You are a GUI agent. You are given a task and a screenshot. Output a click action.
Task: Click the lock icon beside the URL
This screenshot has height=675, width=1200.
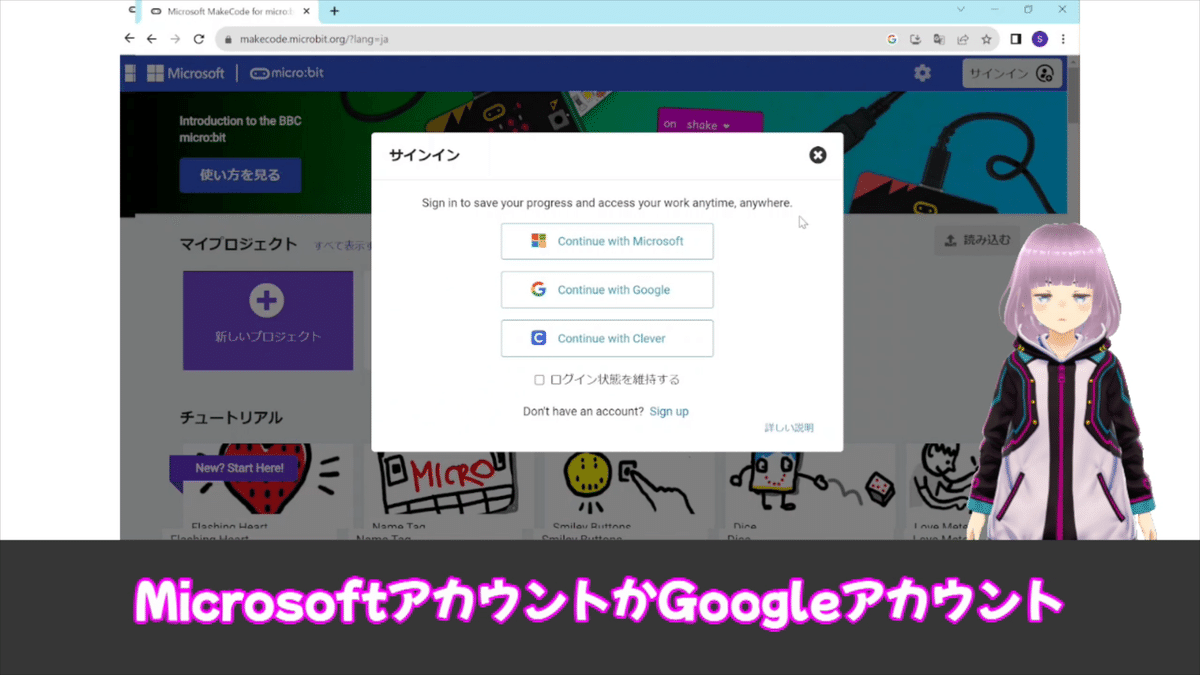(228, 40)
